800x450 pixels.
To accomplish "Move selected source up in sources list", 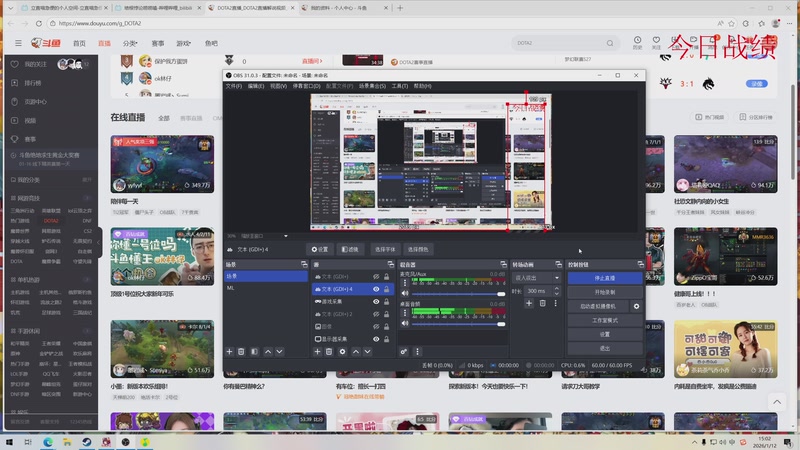I will pos(356,352).
